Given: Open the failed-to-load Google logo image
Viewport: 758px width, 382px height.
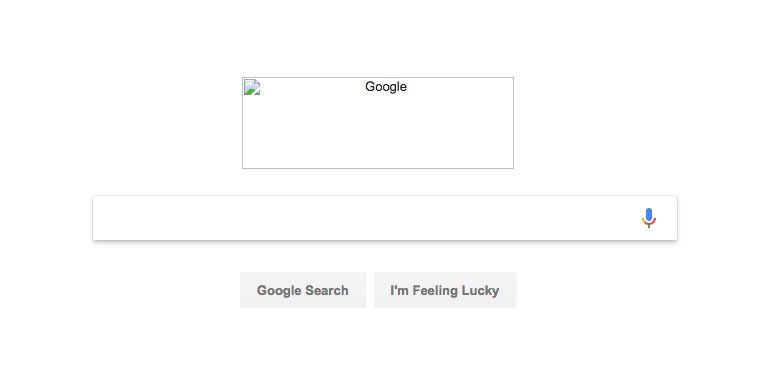Looking at the screenshot, I should (378, 123).
